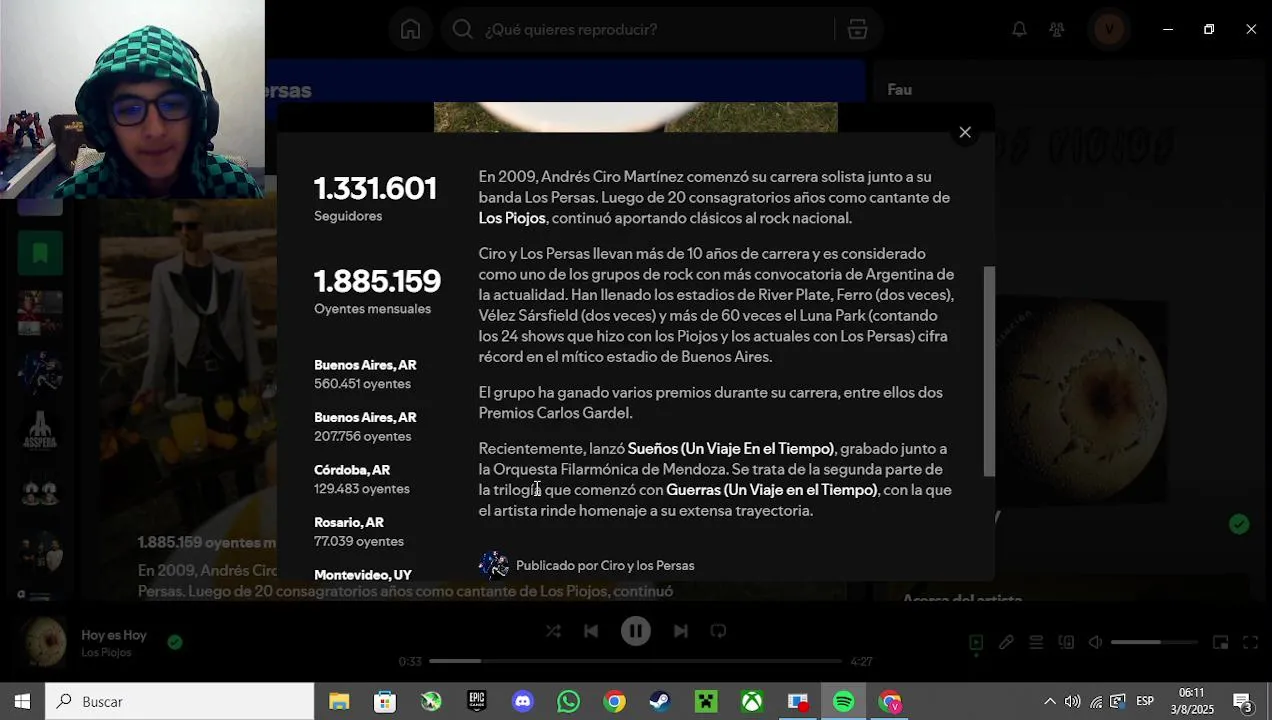Select Montevideo, UY entry
Viewport: 1272px width, 720px height.
click(363, 575)
